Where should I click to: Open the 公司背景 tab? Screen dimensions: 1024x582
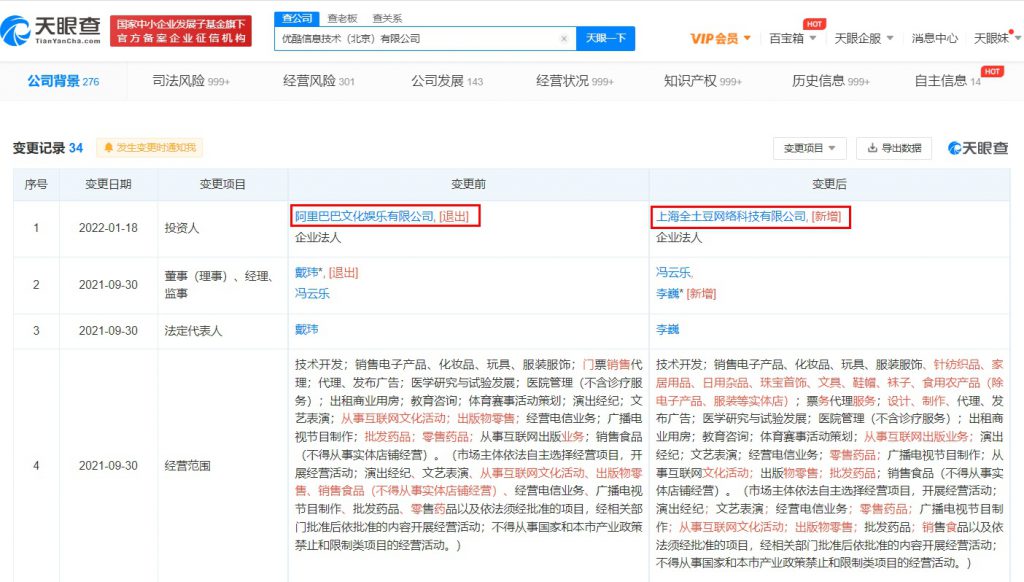point(63,81)
